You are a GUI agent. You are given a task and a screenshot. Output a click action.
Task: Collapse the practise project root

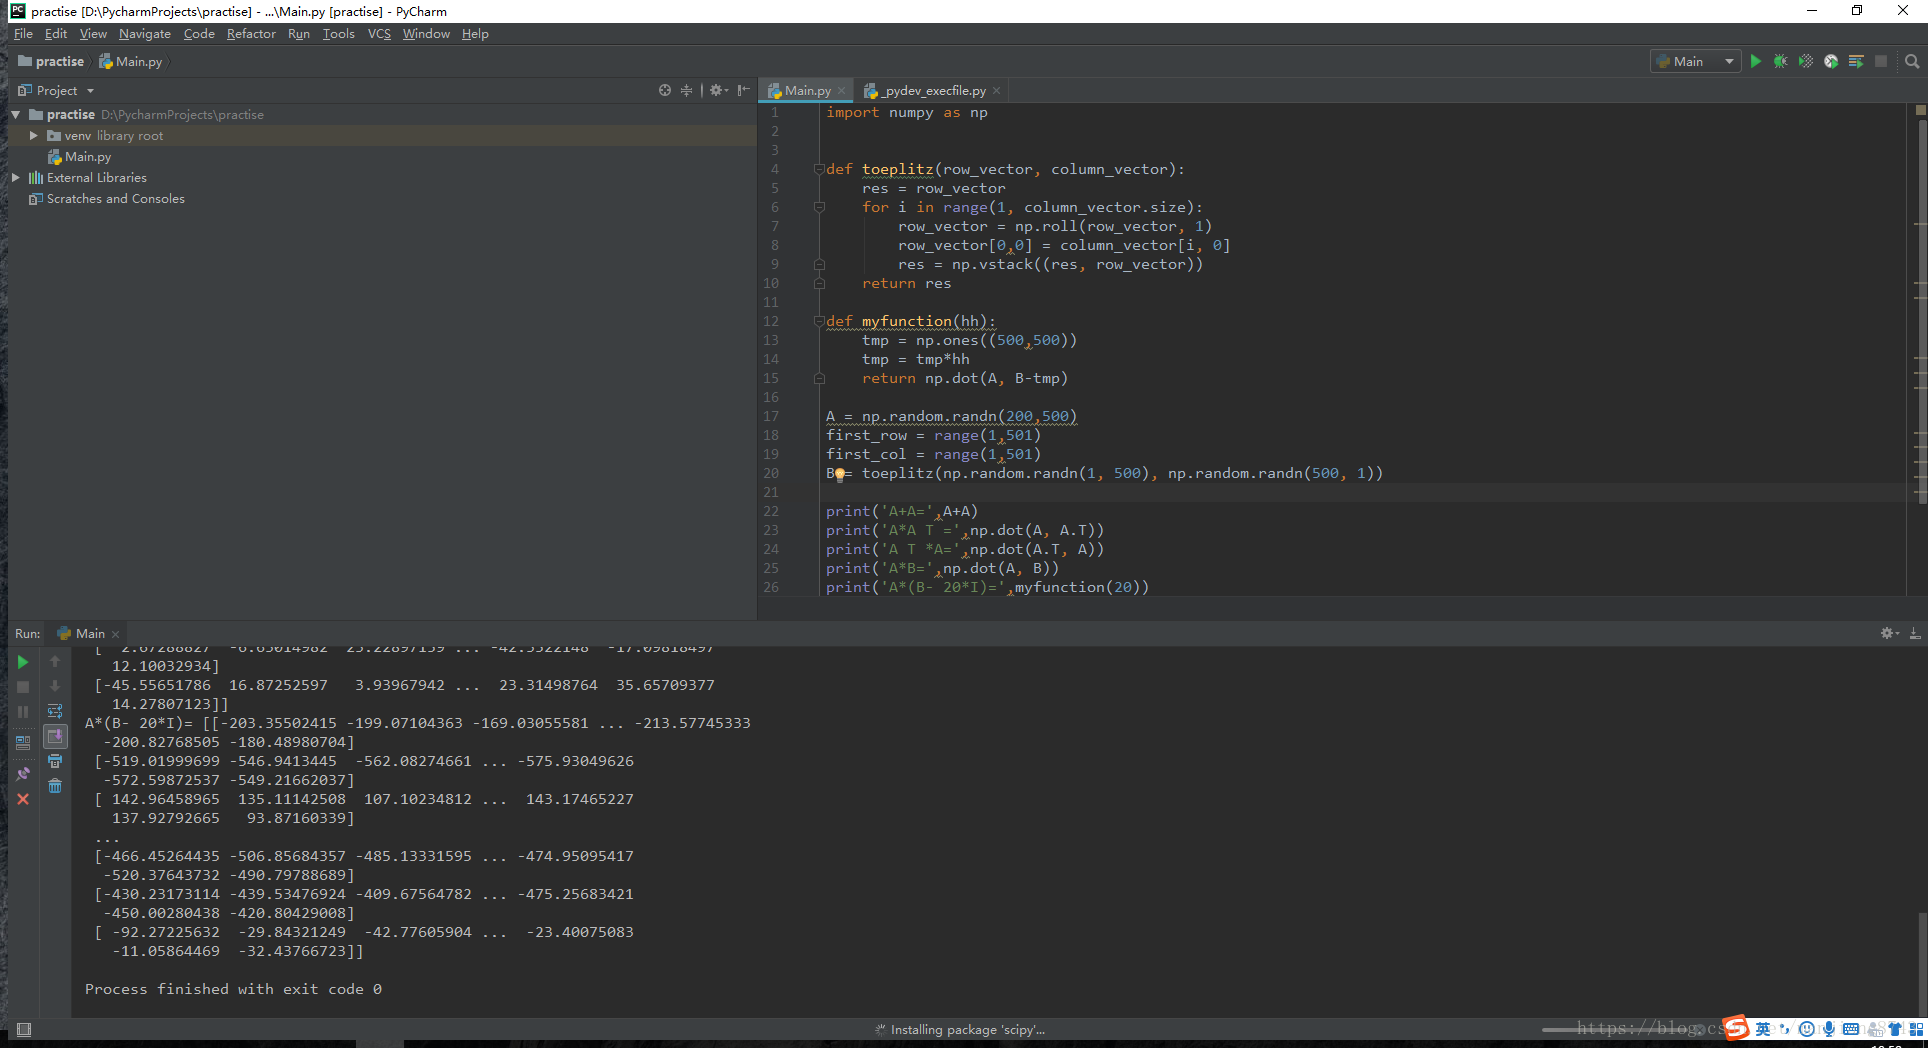16,115
